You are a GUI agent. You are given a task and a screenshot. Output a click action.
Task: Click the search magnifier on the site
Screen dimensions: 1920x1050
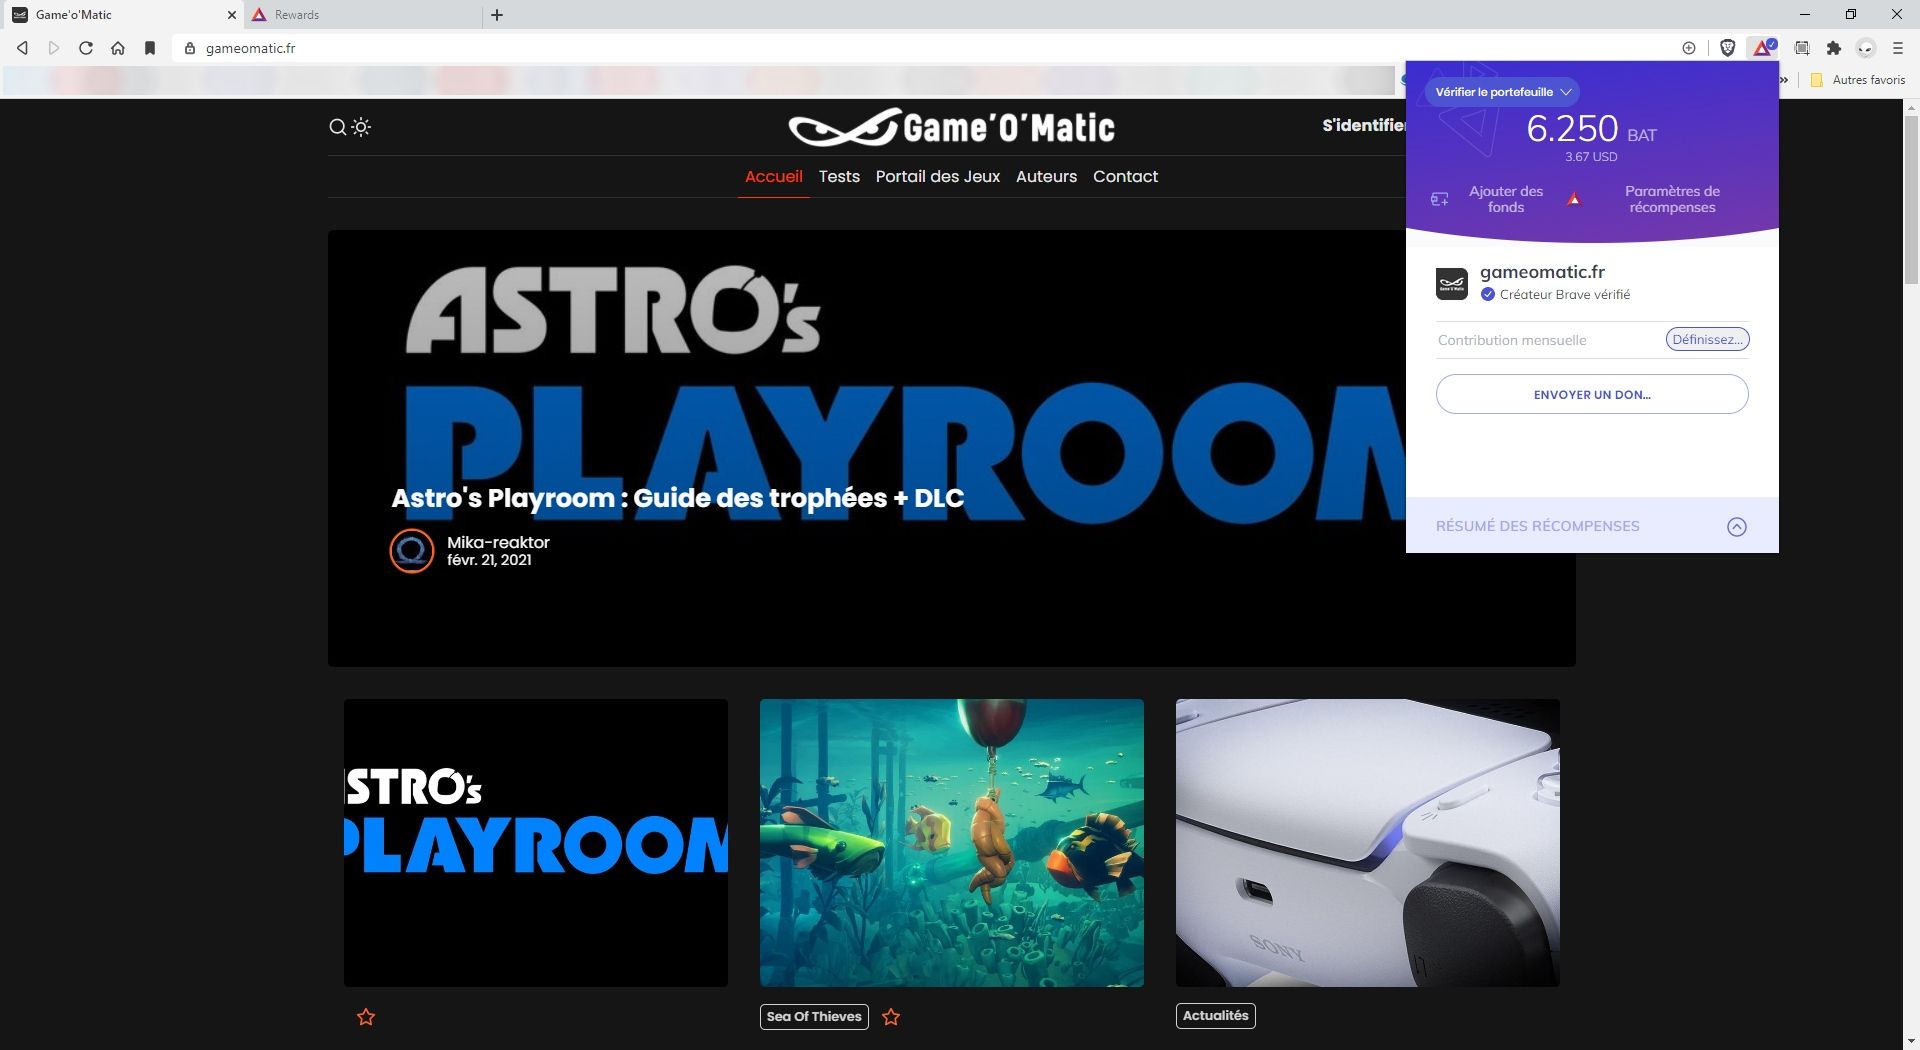338,127
